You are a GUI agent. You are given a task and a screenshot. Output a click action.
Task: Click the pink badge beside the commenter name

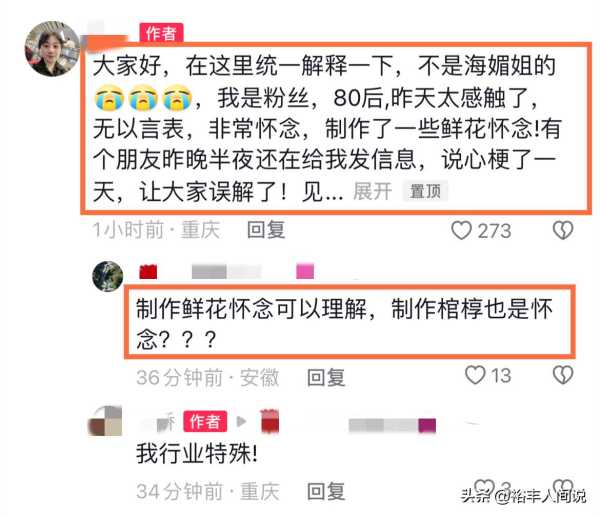tap(305, 271)
